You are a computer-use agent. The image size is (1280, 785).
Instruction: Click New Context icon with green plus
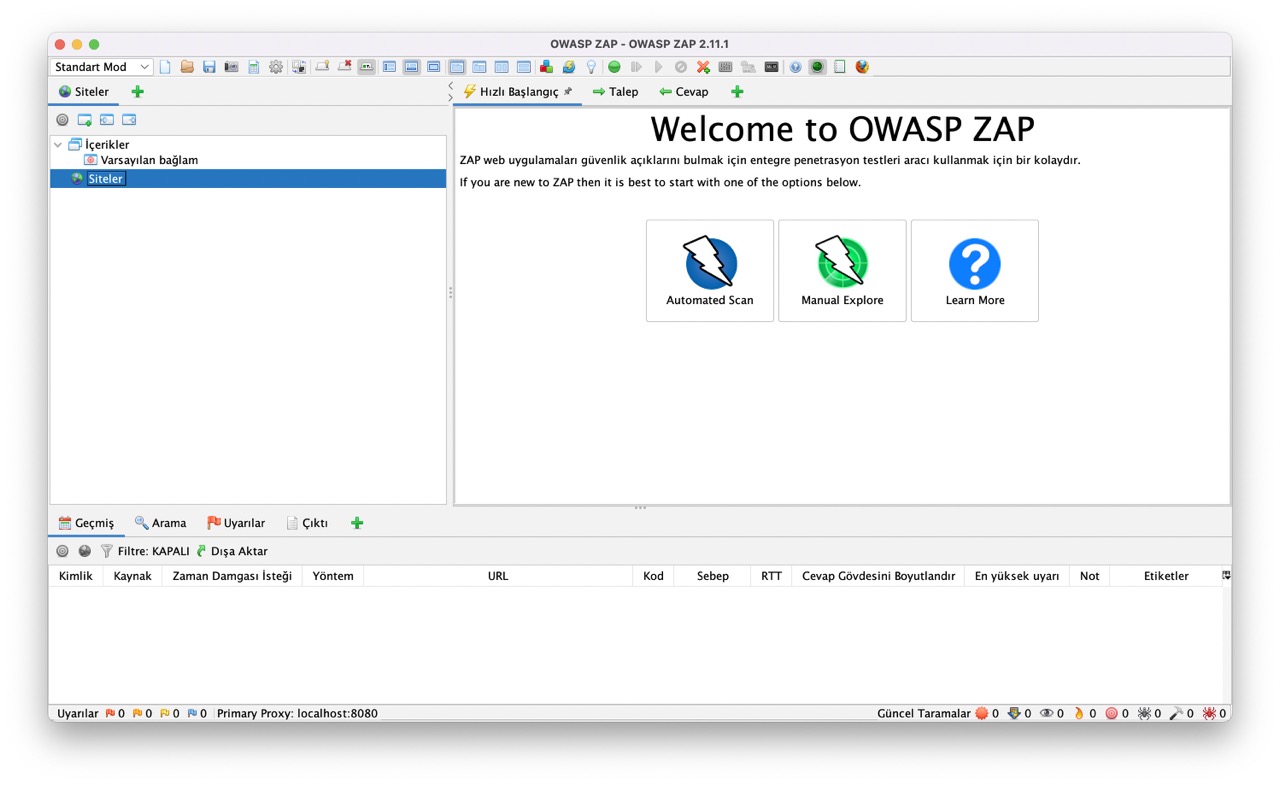pos(84,120)
